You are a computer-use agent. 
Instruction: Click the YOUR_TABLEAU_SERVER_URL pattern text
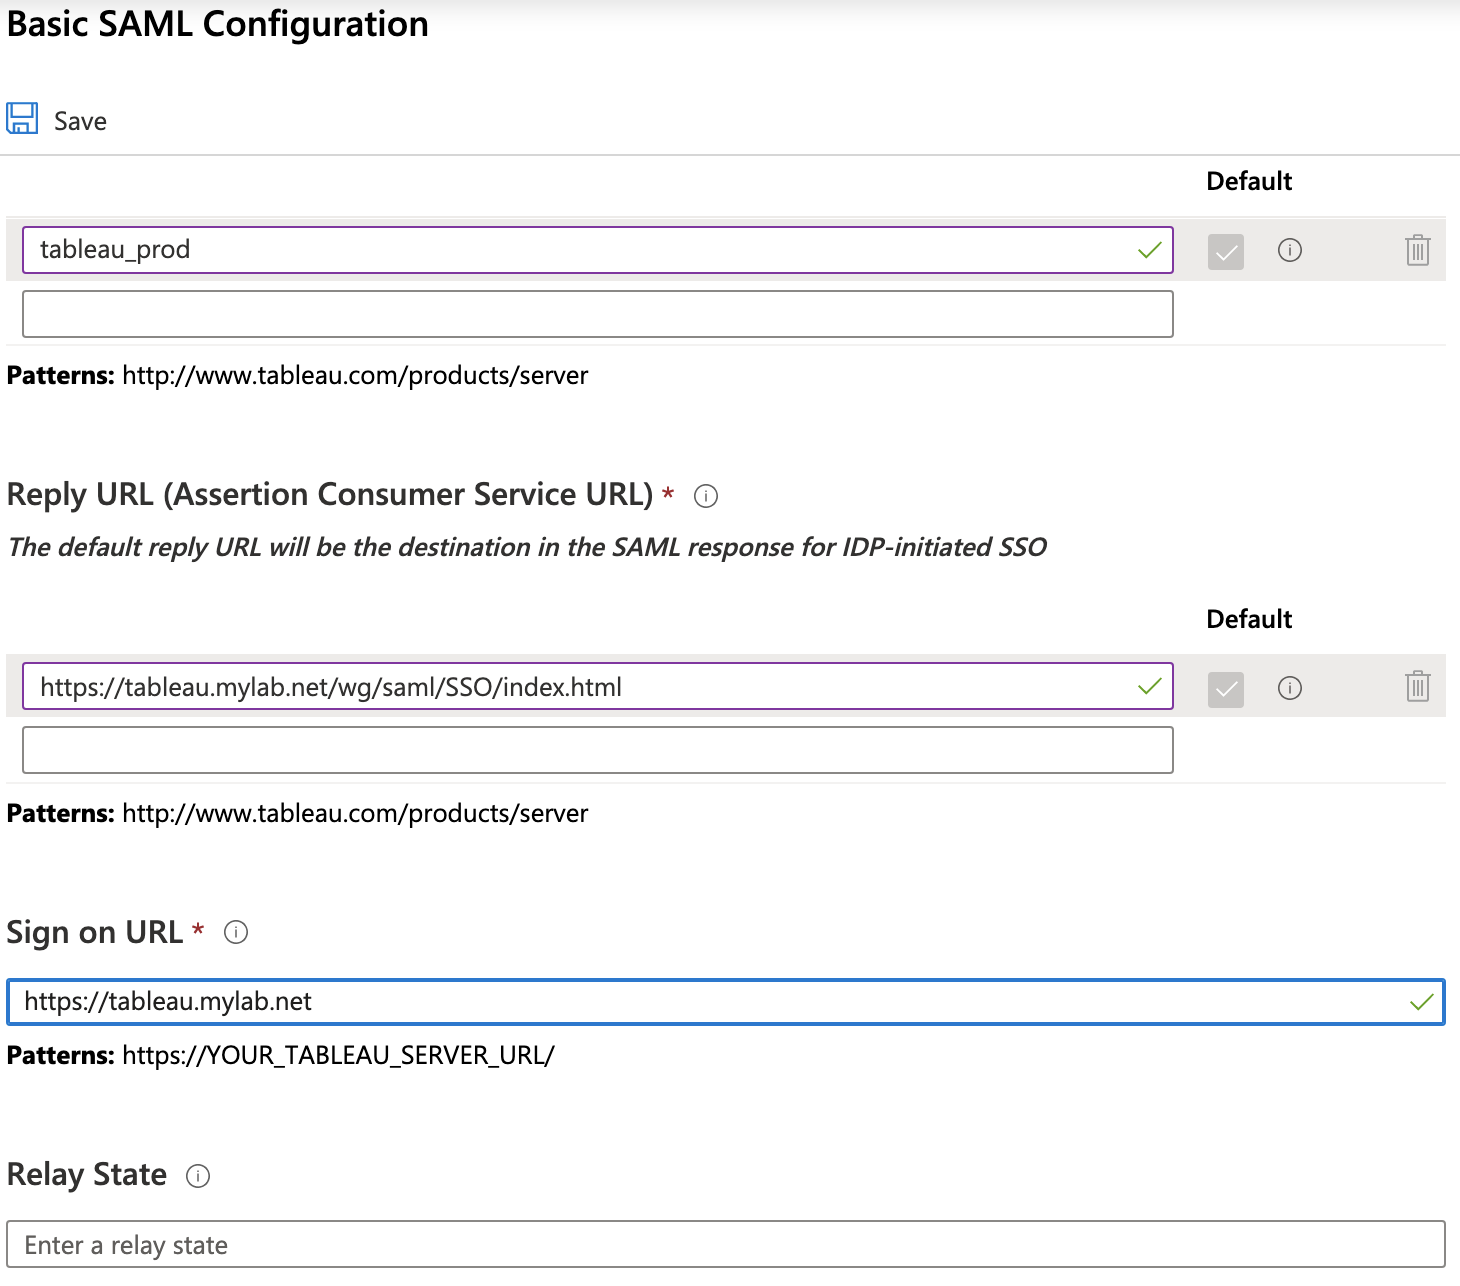(338, 1056)
